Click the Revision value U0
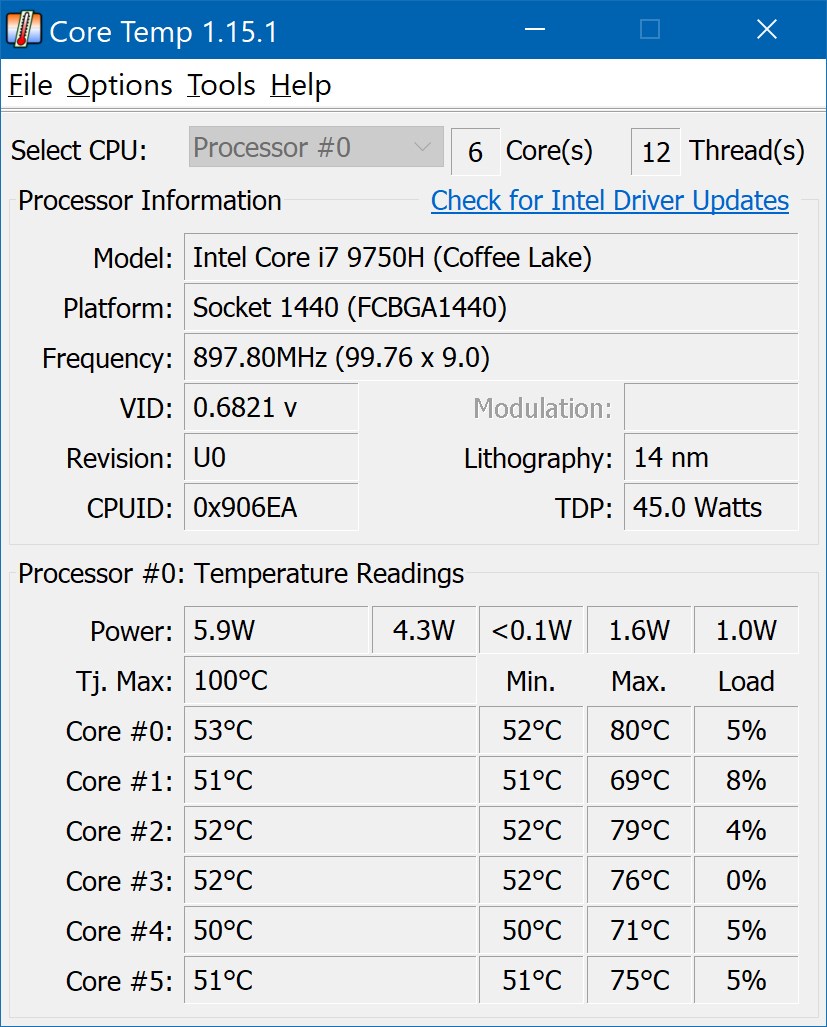The width and height of the screenshot is (827, 1027). 271,458
